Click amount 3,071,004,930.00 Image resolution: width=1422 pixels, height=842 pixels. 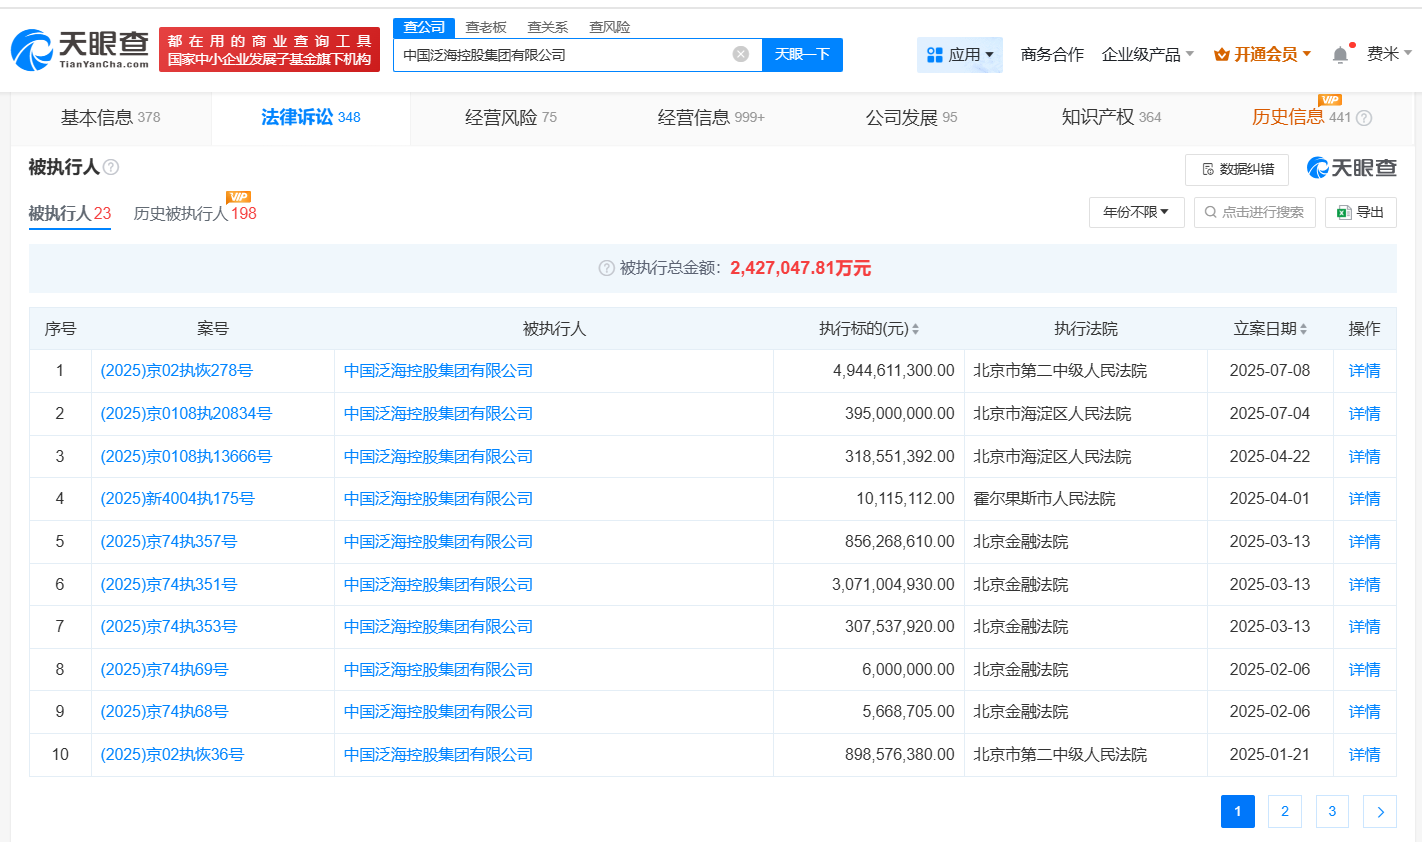click(893, 585)
